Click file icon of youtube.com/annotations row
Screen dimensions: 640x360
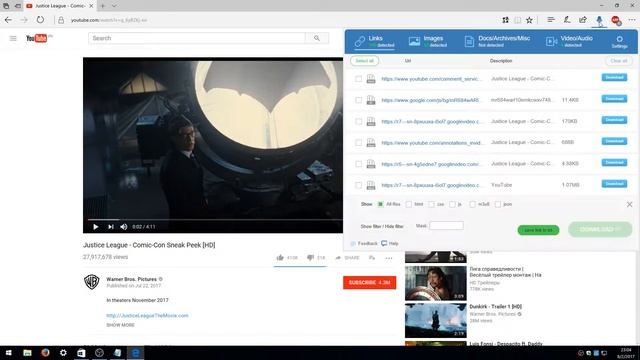pos(371,142)
